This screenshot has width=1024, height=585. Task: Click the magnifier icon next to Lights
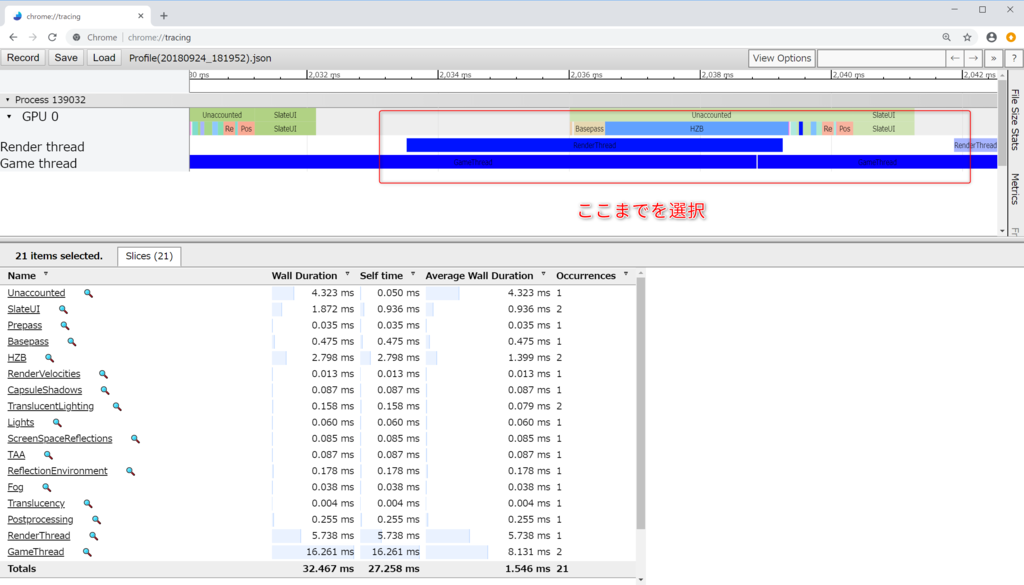click(57, 423)
